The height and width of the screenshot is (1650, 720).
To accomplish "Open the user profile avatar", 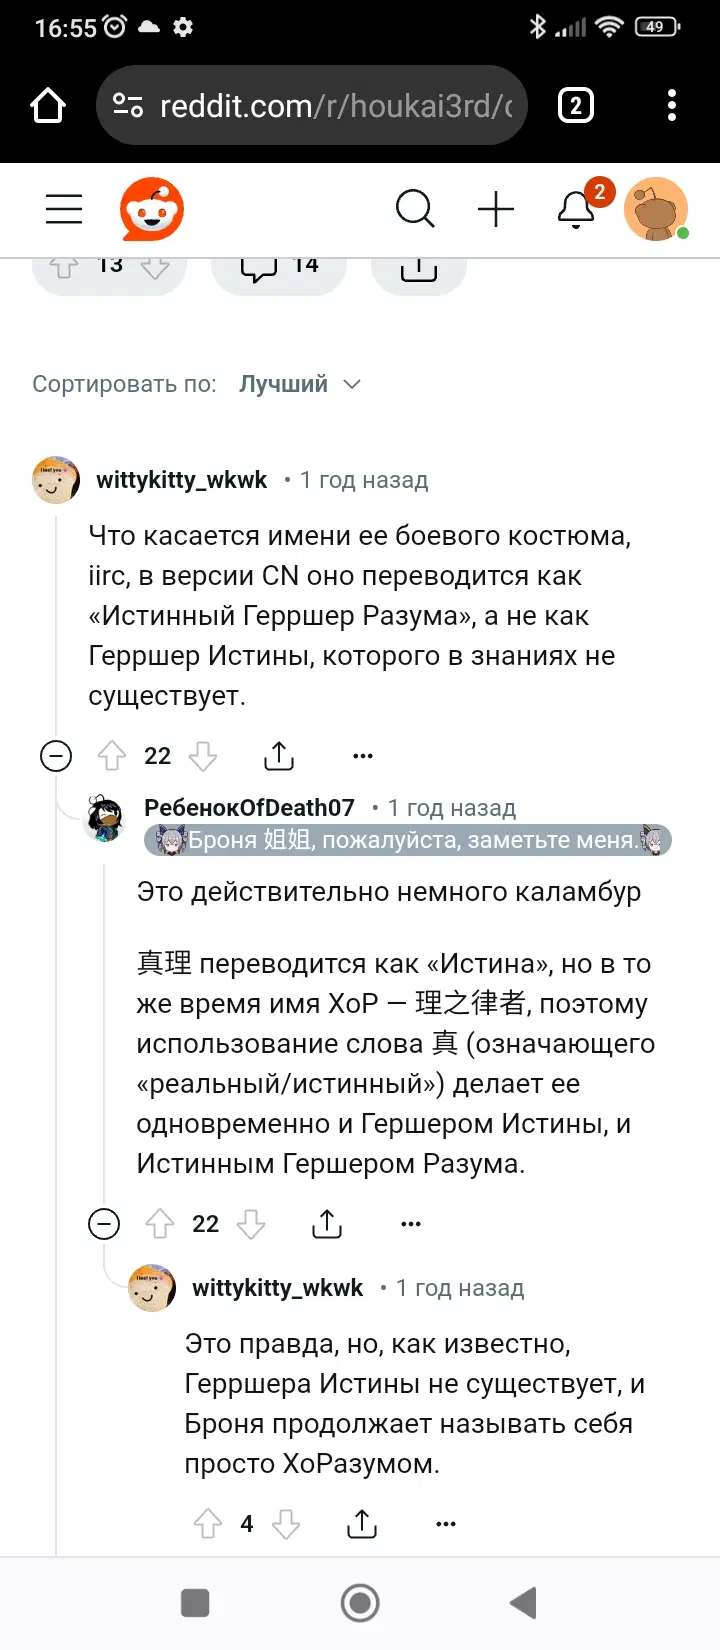I will (656, 209).
